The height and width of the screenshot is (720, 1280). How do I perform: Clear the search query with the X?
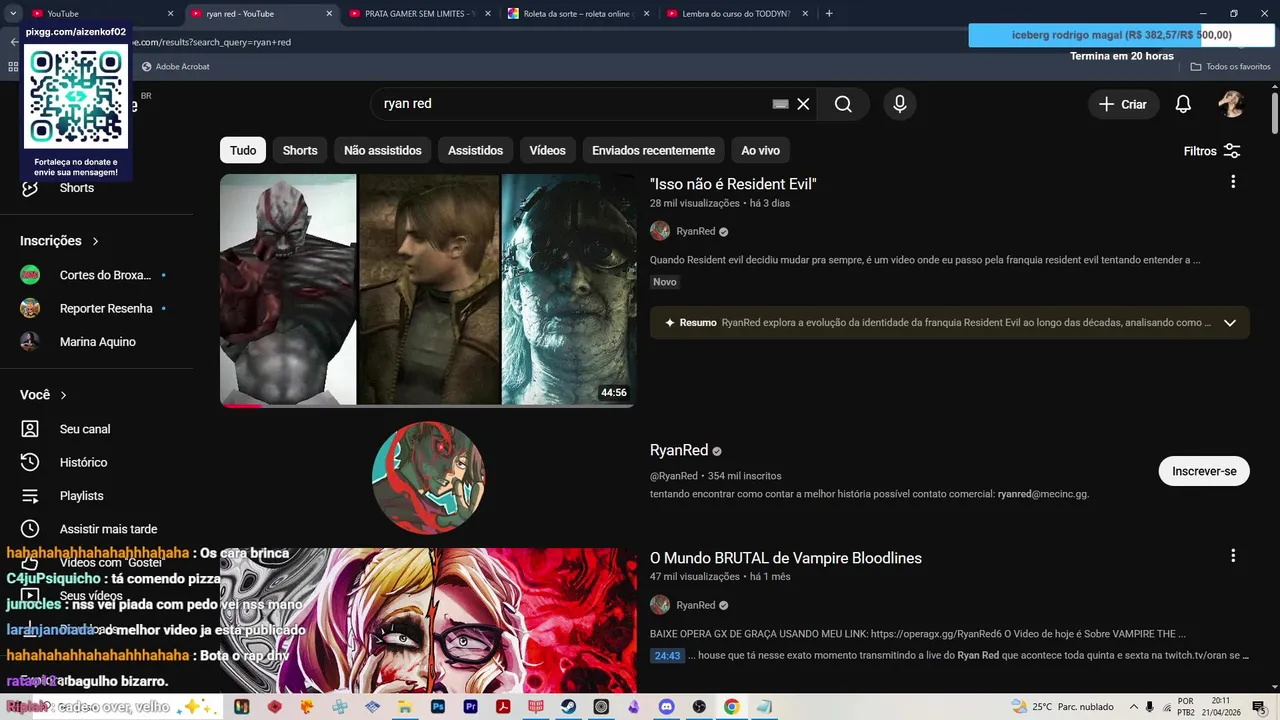tap(803, 104)
